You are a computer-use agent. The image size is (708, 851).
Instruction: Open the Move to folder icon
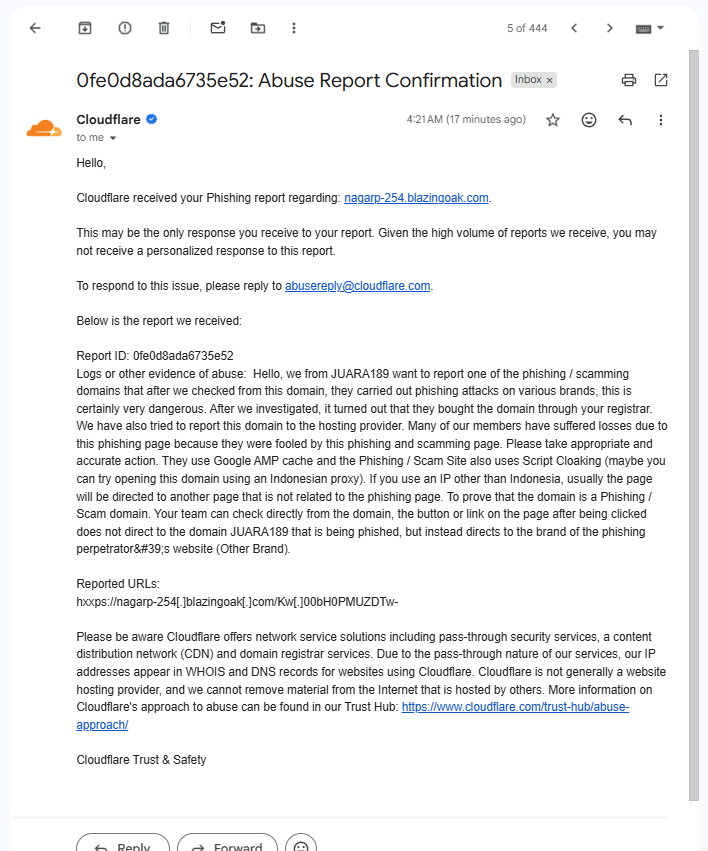click(x=258, y=28)
